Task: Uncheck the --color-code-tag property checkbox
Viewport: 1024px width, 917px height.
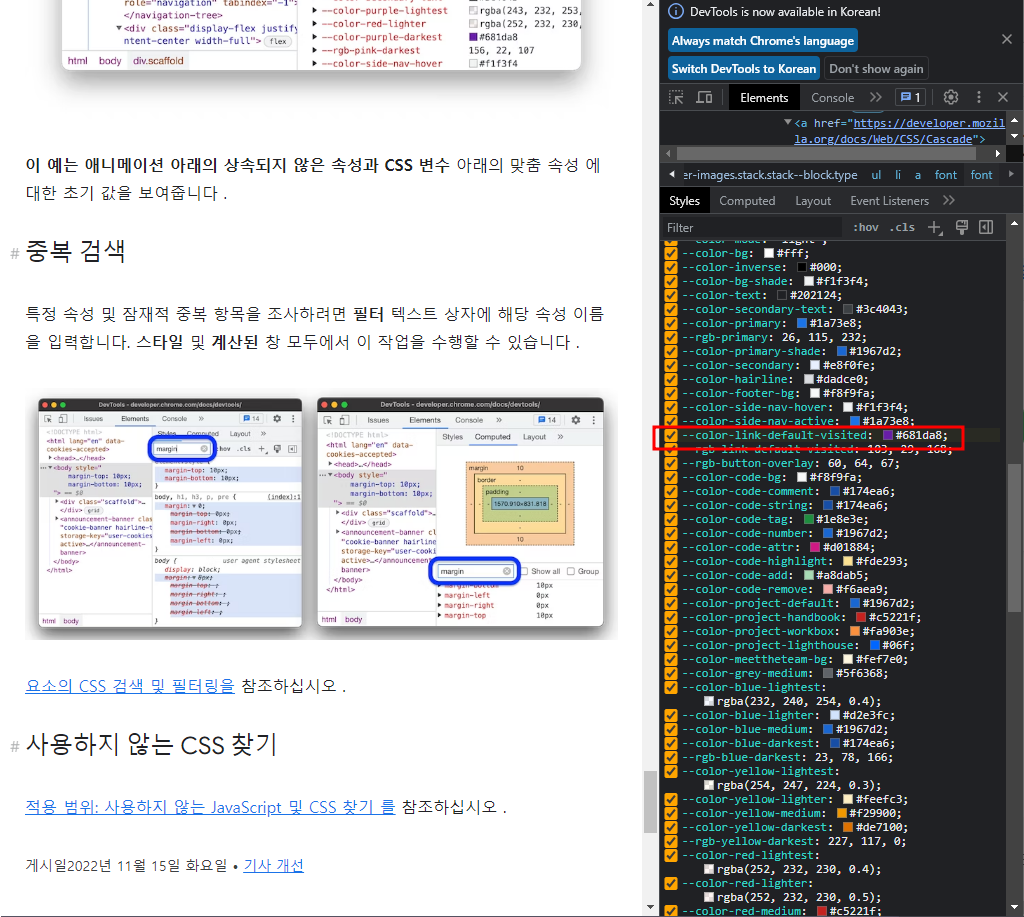Action: (671, 519)
